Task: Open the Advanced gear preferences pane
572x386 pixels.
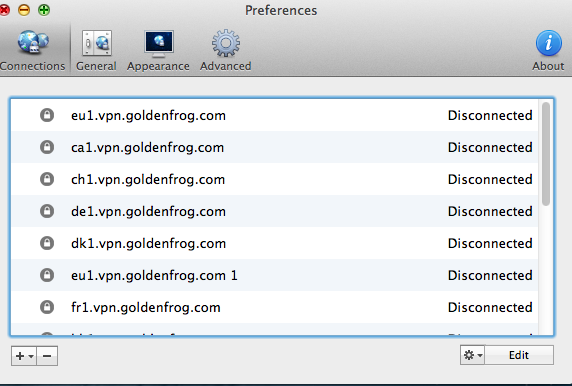Action: (x=225, y=50)
